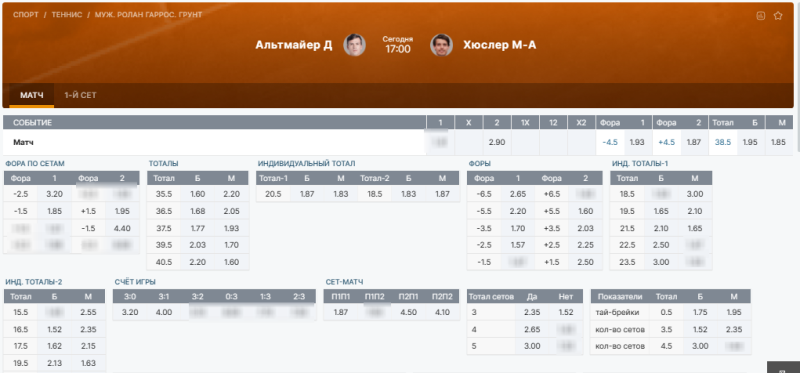Pick the 1.85 total under odds in the Матч row

pos(779,142)
